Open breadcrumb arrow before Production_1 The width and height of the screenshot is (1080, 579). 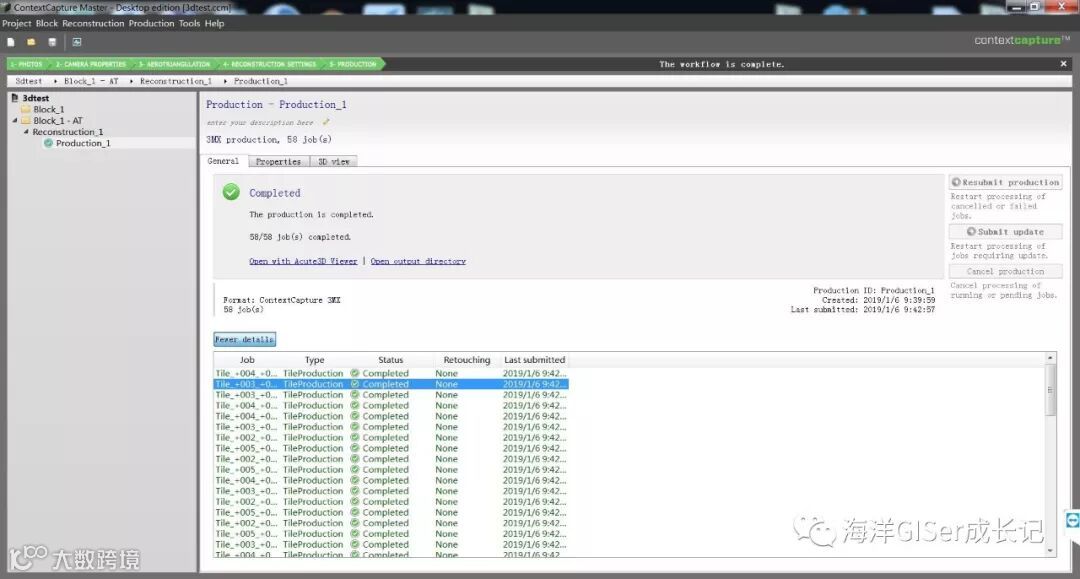(225, 81)
